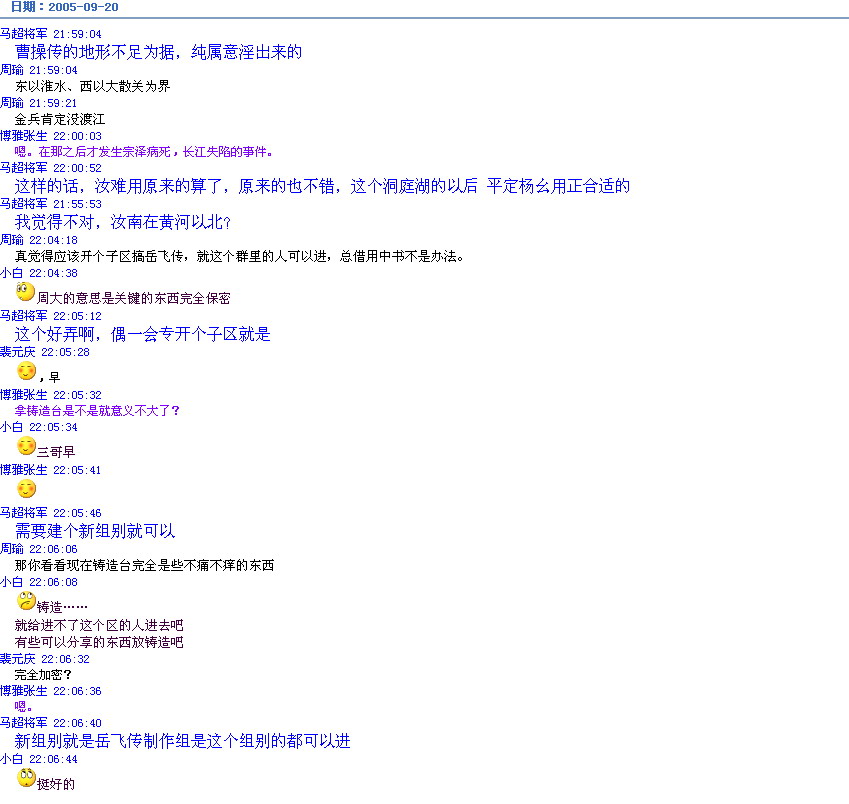The height and width of the screenshot is (804, 849).
Task: Click the blushing emoji before ，早
Action: point(27,371)
